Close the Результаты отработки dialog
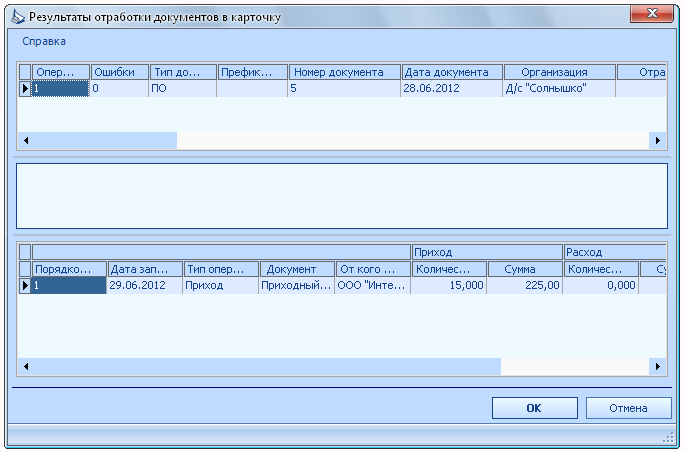Viewport: 686px width, 452px height. pos(651,13)
